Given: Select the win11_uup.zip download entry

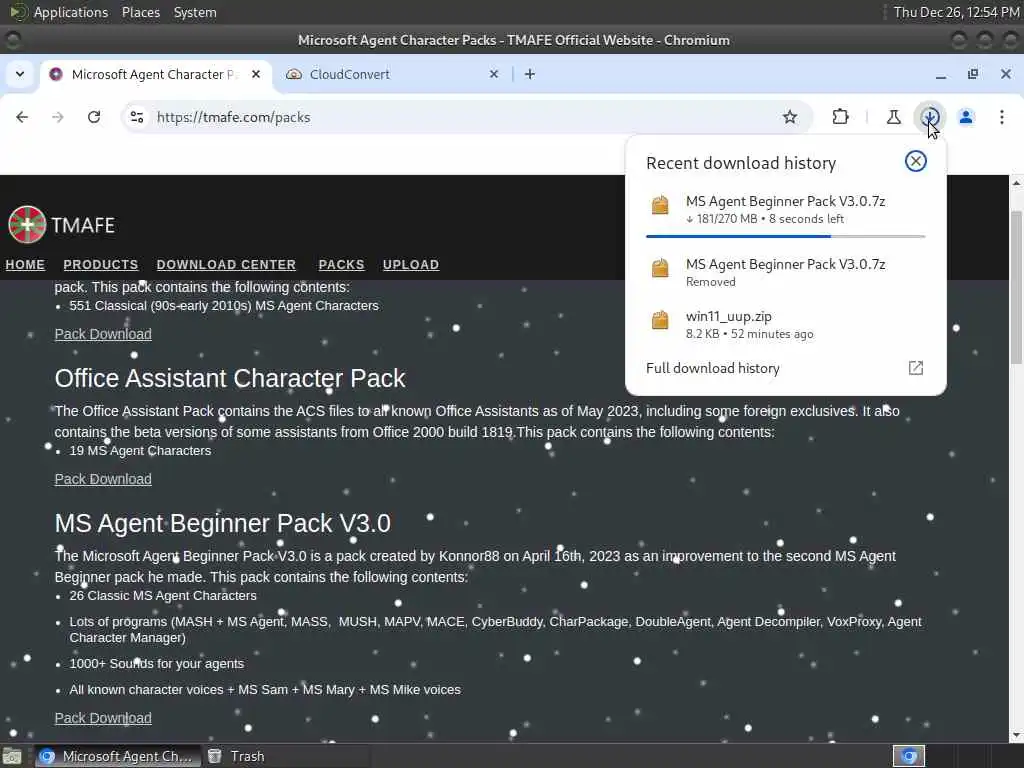Looking at the screenshot, I should 785,325.
